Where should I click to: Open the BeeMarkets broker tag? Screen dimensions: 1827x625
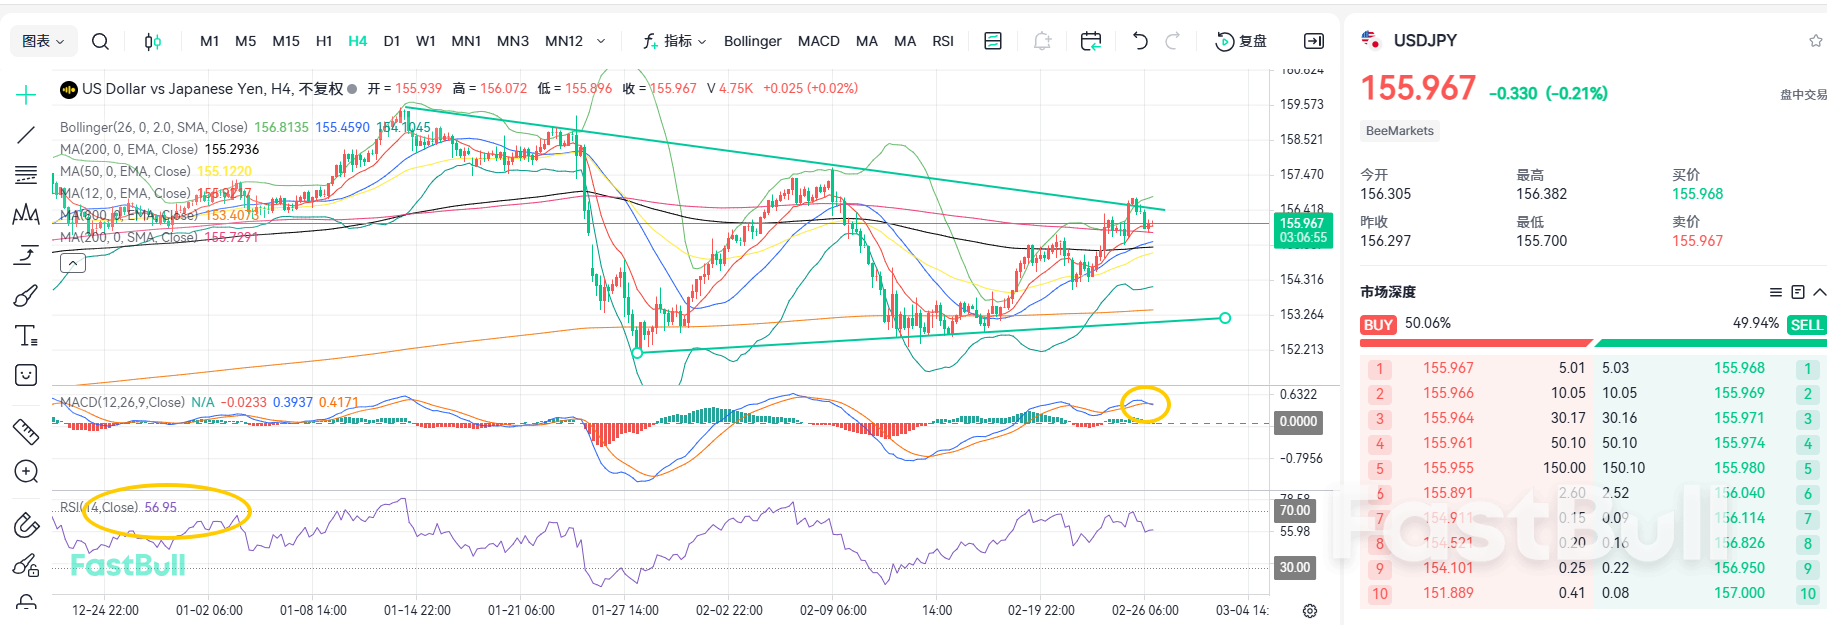(1400, 131)
